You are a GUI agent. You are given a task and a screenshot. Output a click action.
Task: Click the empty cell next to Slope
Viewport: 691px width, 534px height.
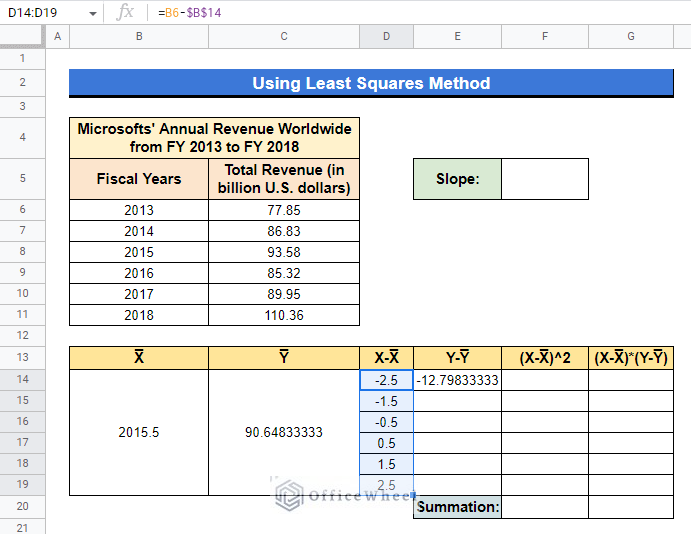[x=545, y=179]
